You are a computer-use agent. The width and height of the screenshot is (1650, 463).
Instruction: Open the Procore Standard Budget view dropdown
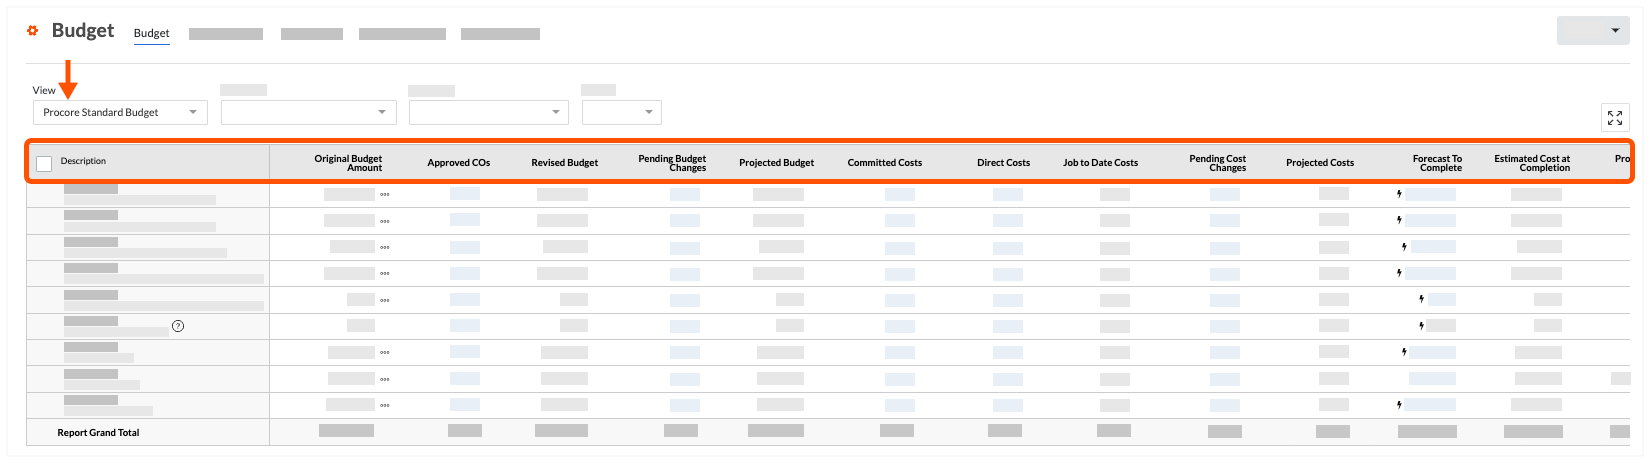coord(120,112)
